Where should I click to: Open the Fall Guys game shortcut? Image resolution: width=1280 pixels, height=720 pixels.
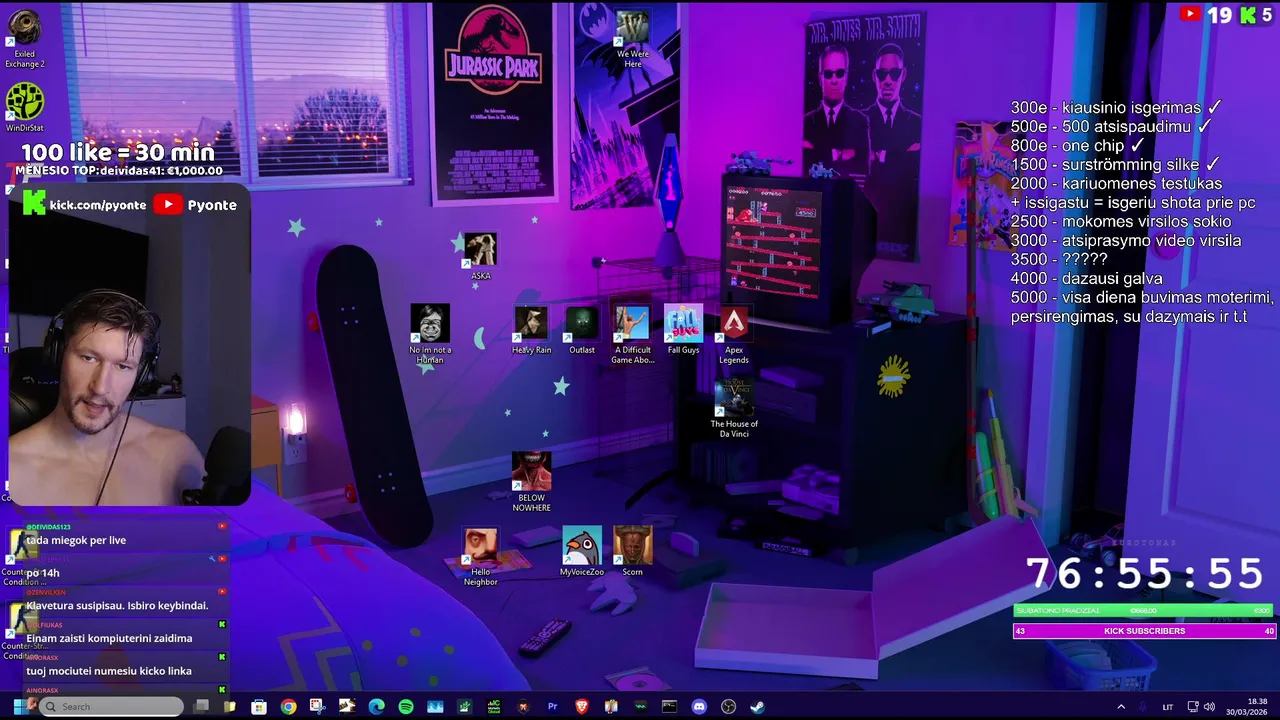(x=683, y=331)
